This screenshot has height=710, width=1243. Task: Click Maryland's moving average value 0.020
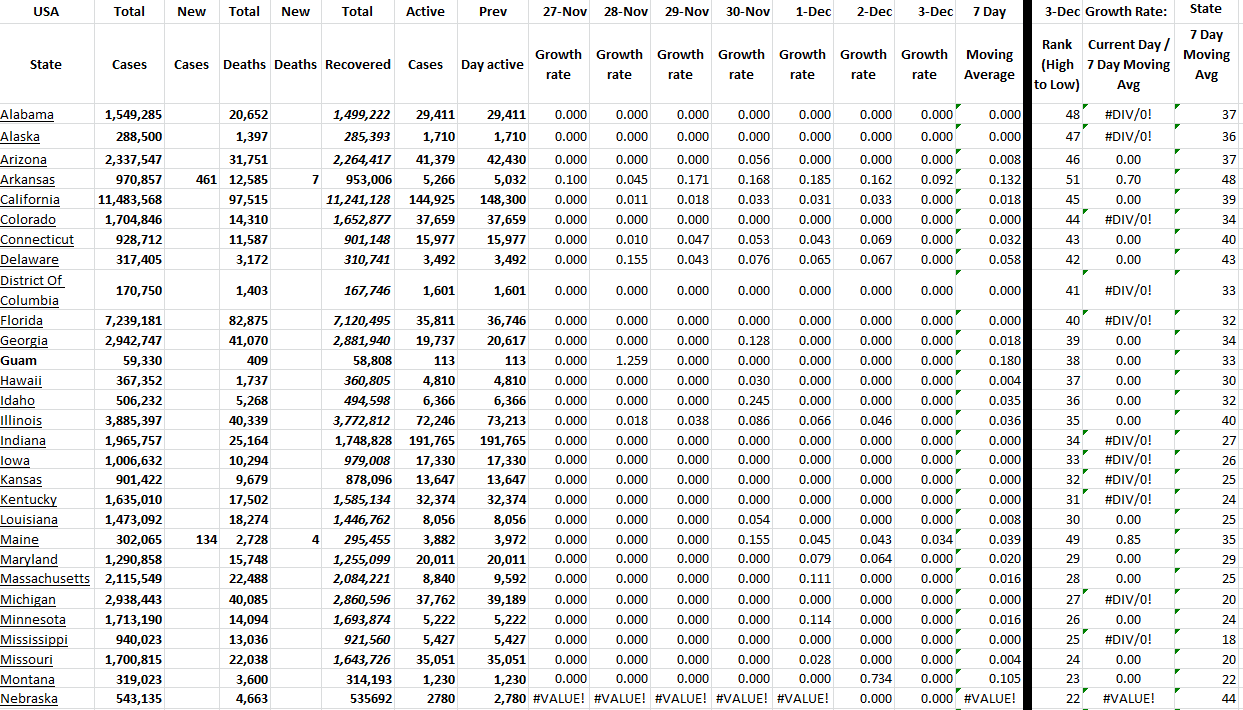click(1005, 559)
